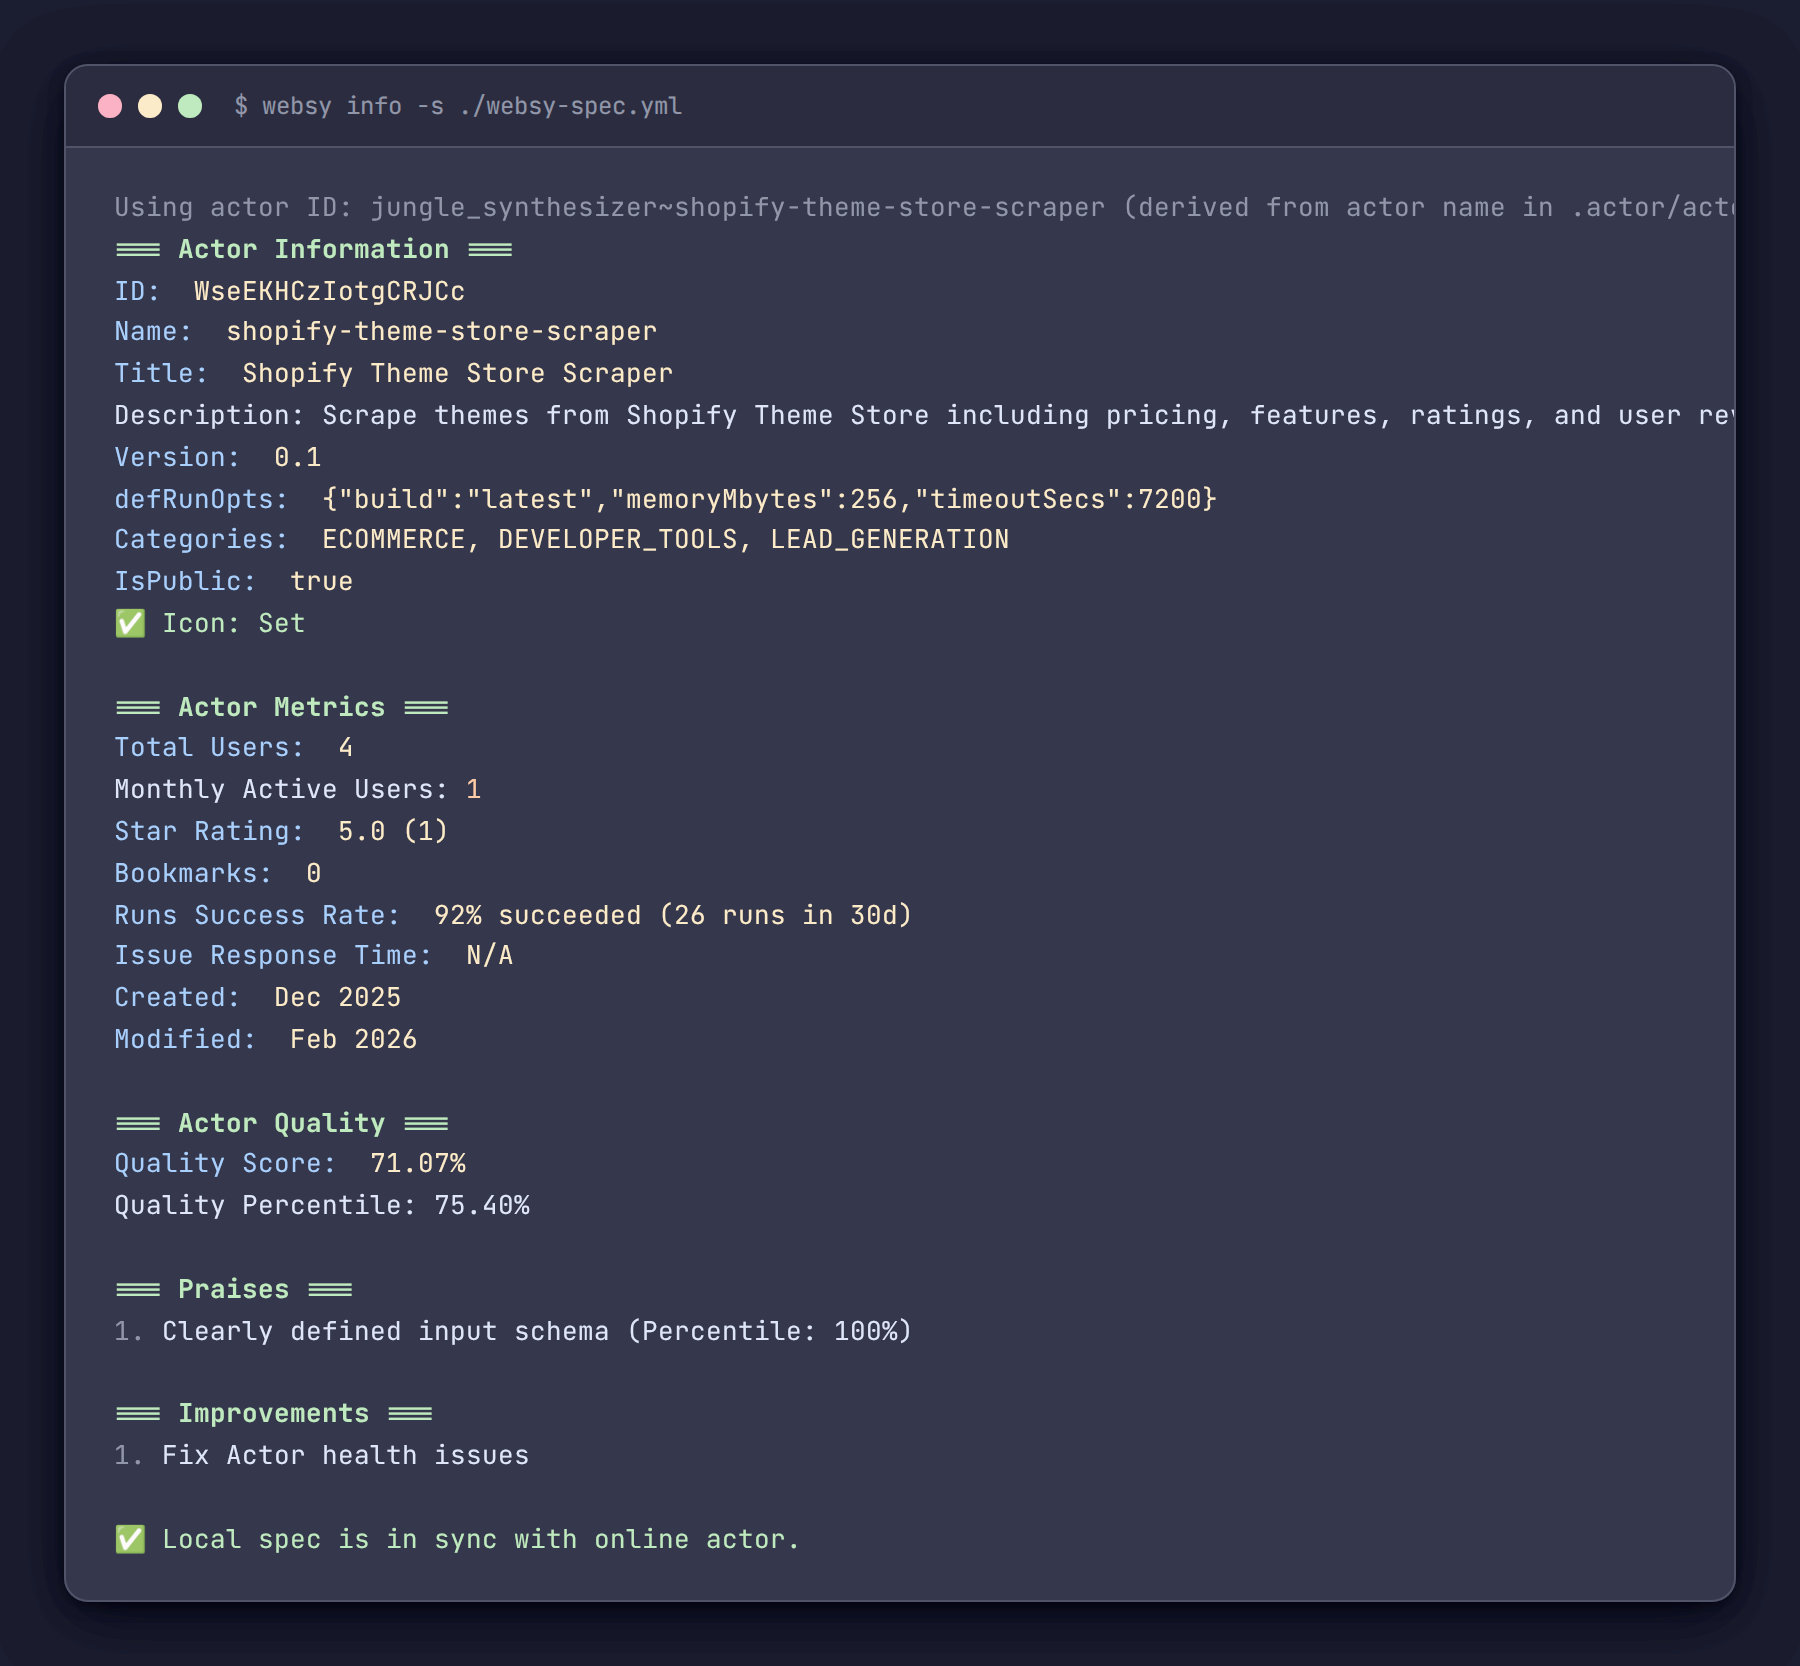Click the Version: label
The width and height of the screenshot is (1800, 1666).
pyautogui.click(x=178, y=457)
